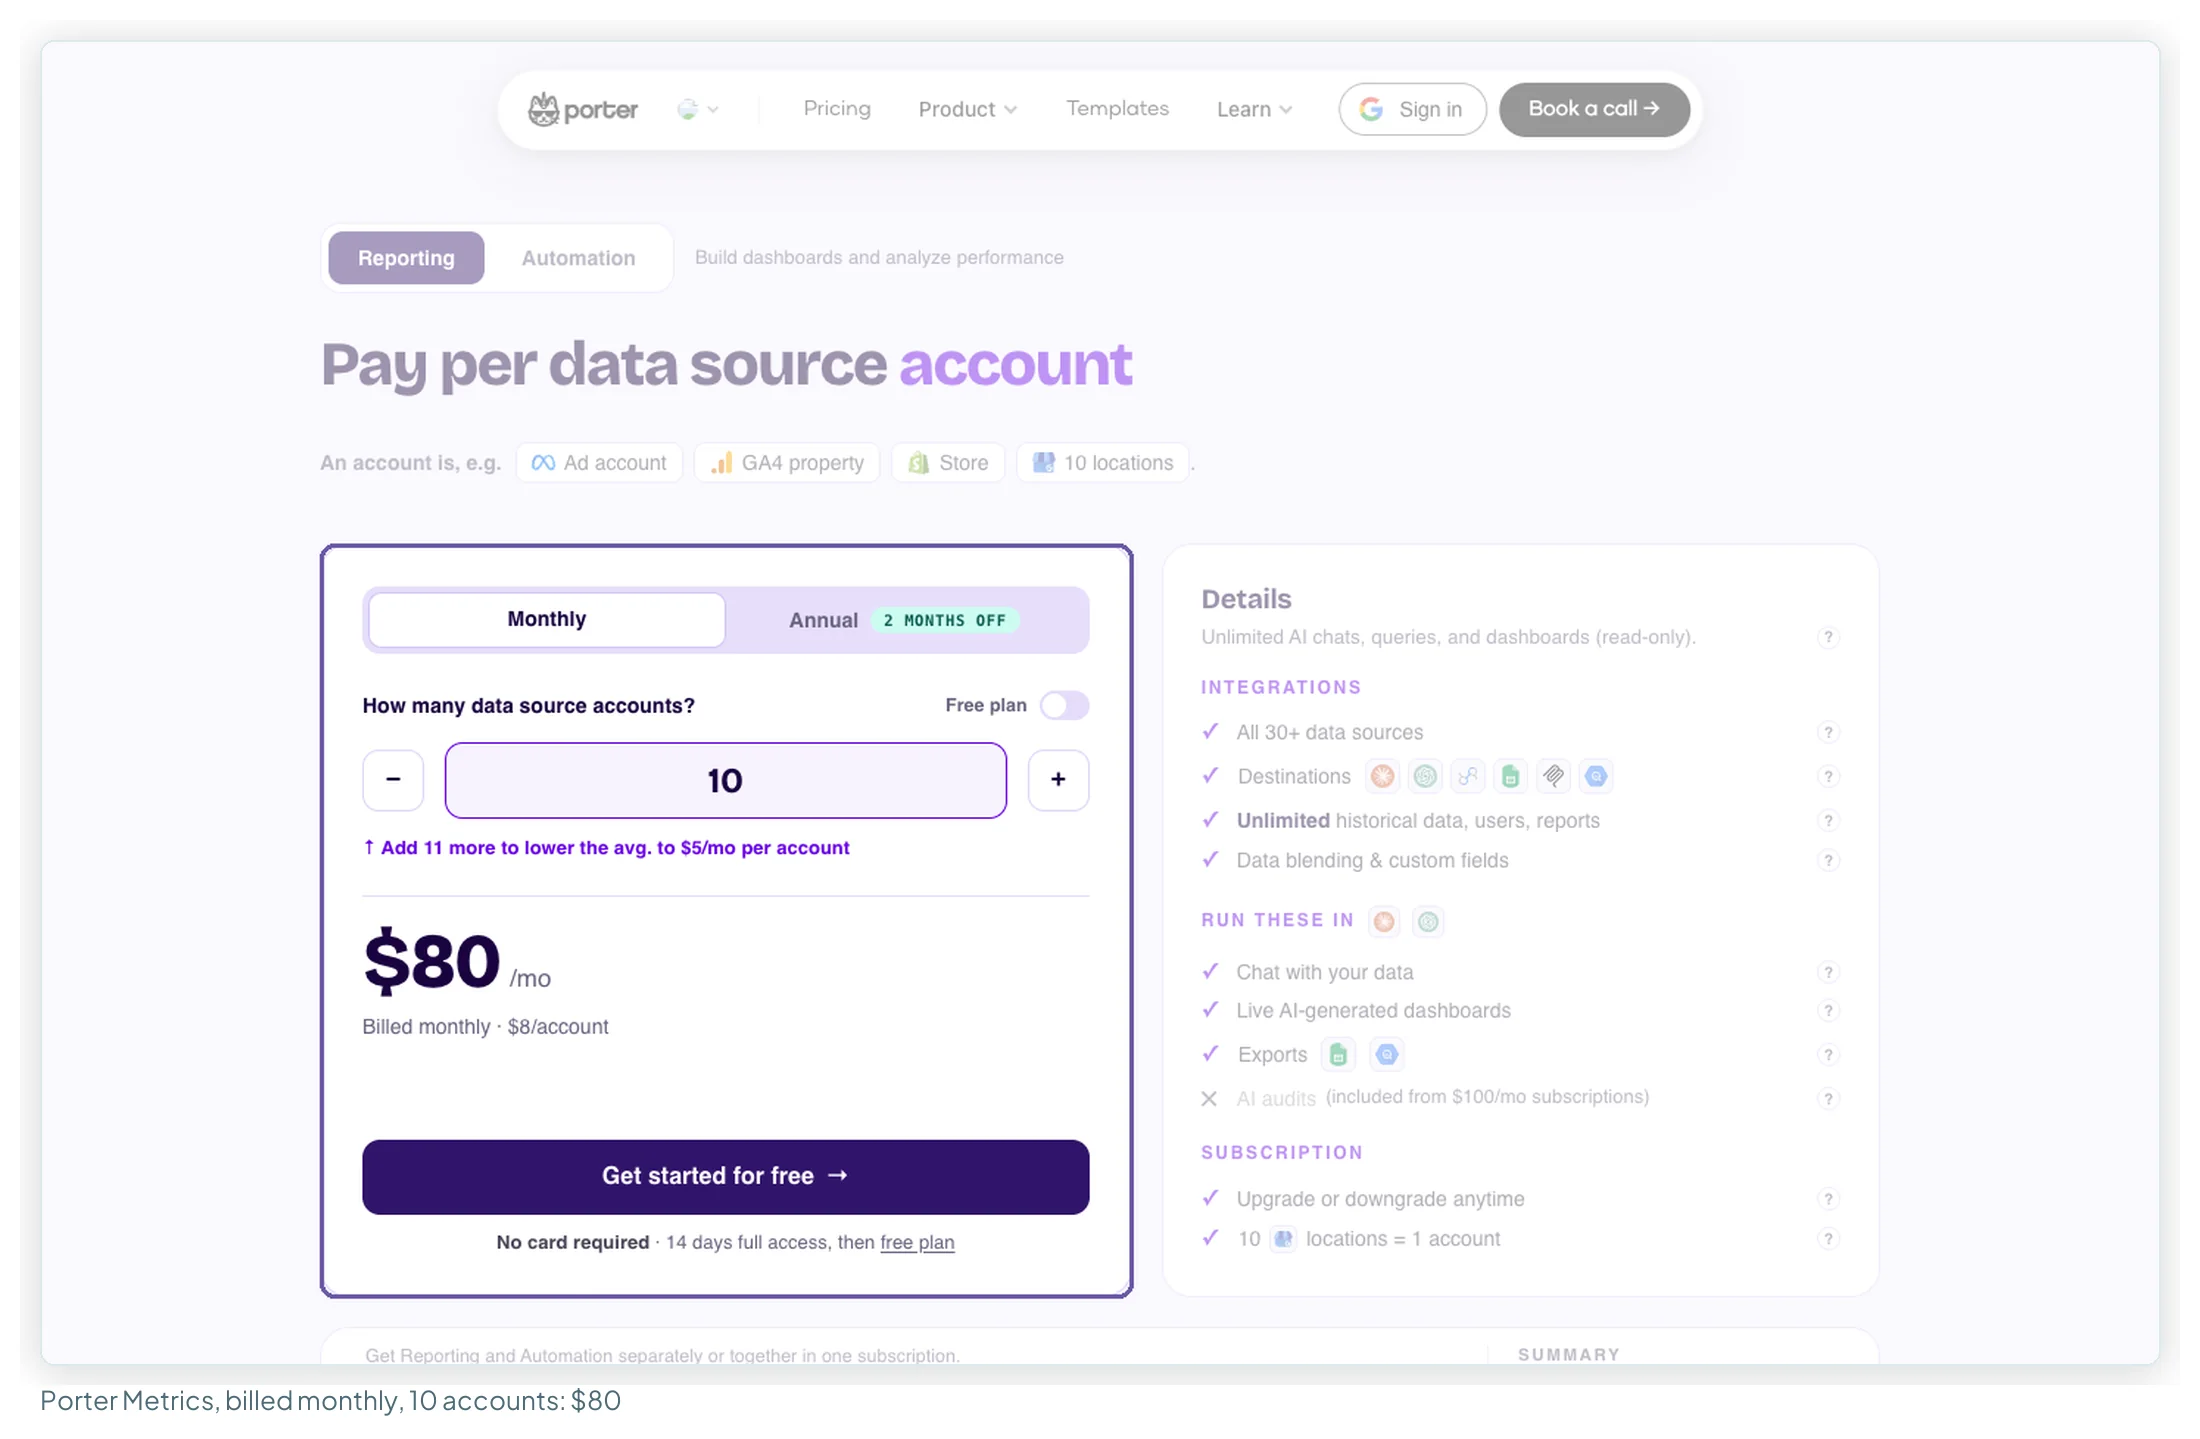
Task: Expand the Learn menu
Action: [x=1254, y=109]
